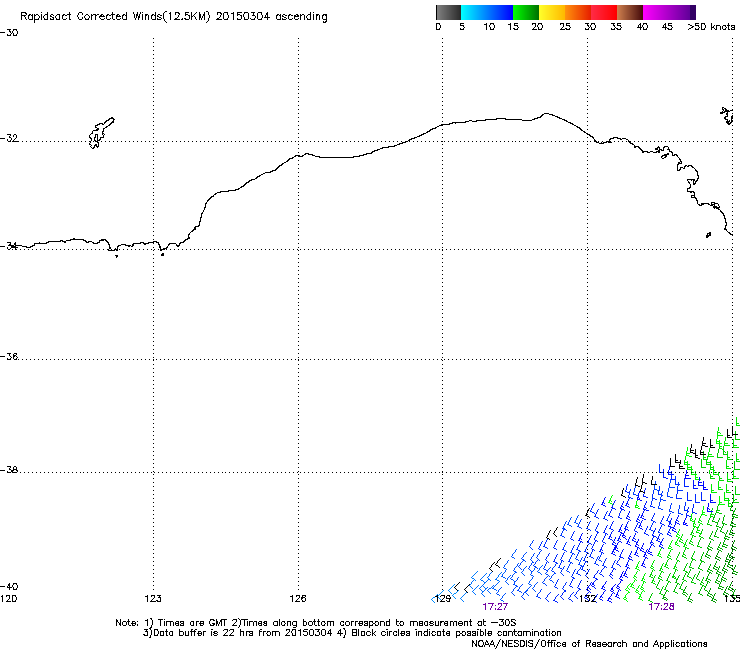
Task: Click the red 30-35 knots color segment
Action: (604, 12)
